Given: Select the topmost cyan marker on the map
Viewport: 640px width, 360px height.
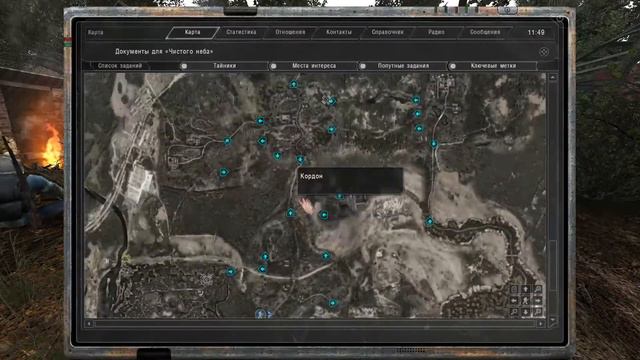Looking at the screenshot, I should [293, 84].
